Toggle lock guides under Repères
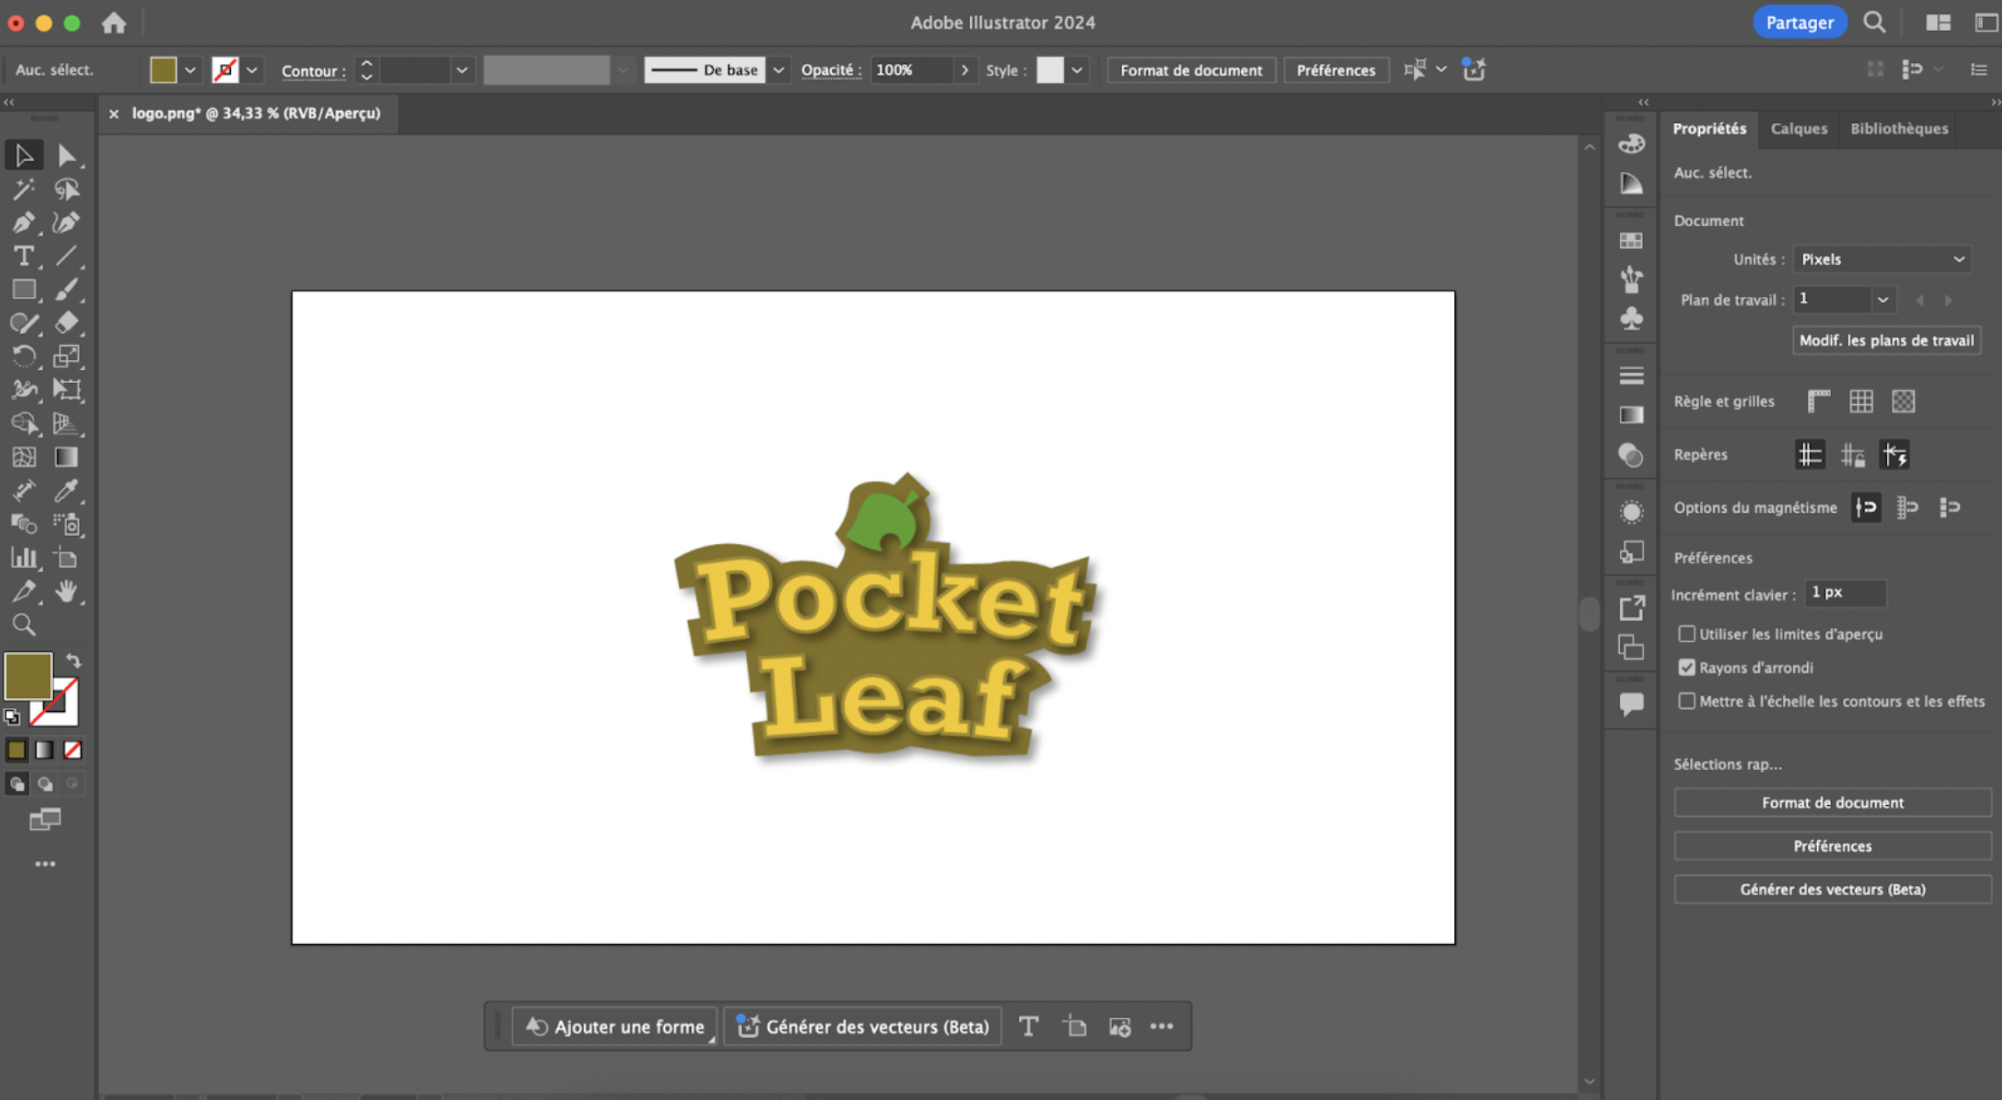Image resolution: width=2002 pixels, height=1100 pixels. pyautogui.click(x=1852, y=455)
